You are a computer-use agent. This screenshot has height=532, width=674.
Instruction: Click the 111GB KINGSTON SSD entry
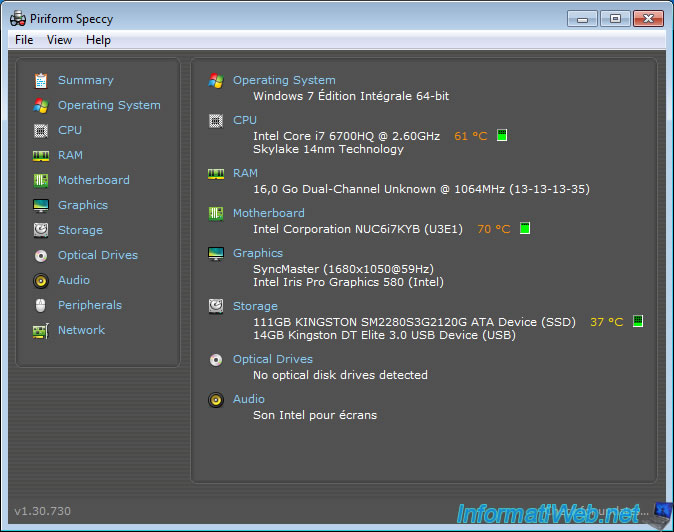click(x=414, y=322)
